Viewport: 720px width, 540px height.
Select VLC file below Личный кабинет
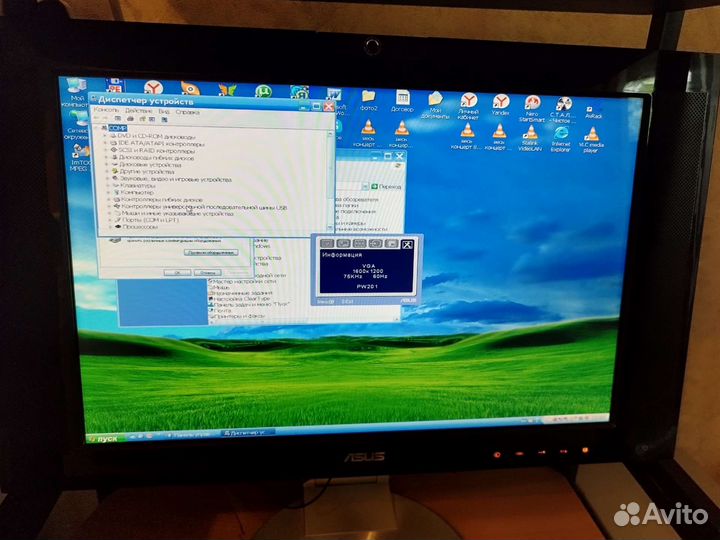pyautogui.click(x=467, y=136)
